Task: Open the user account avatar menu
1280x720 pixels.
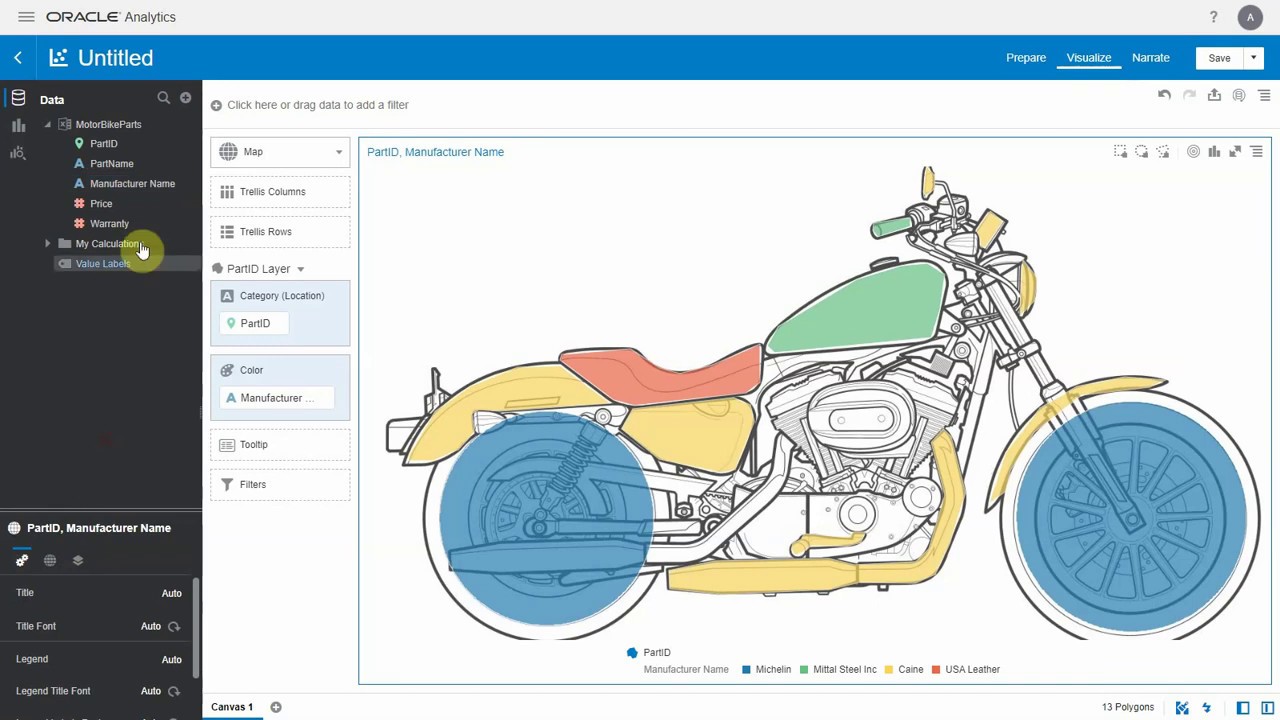Action: [x=1250, y=17]
